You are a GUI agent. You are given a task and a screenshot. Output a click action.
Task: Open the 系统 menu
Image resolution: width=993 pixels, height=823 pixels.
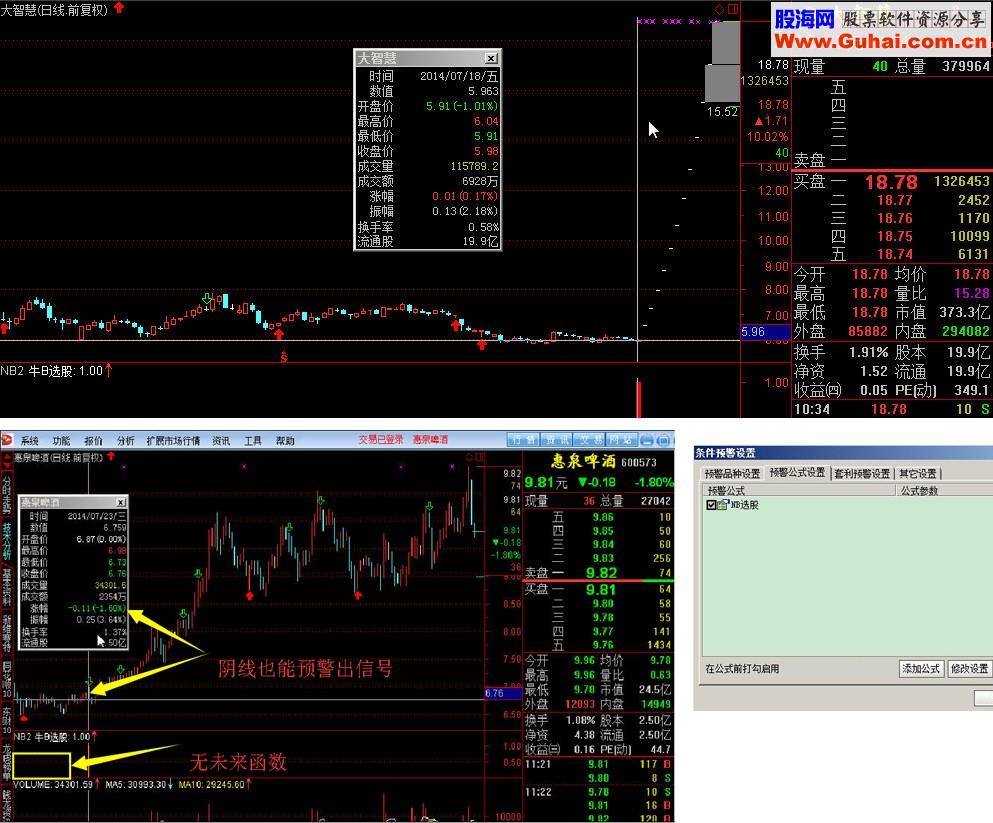click(29, 441)
